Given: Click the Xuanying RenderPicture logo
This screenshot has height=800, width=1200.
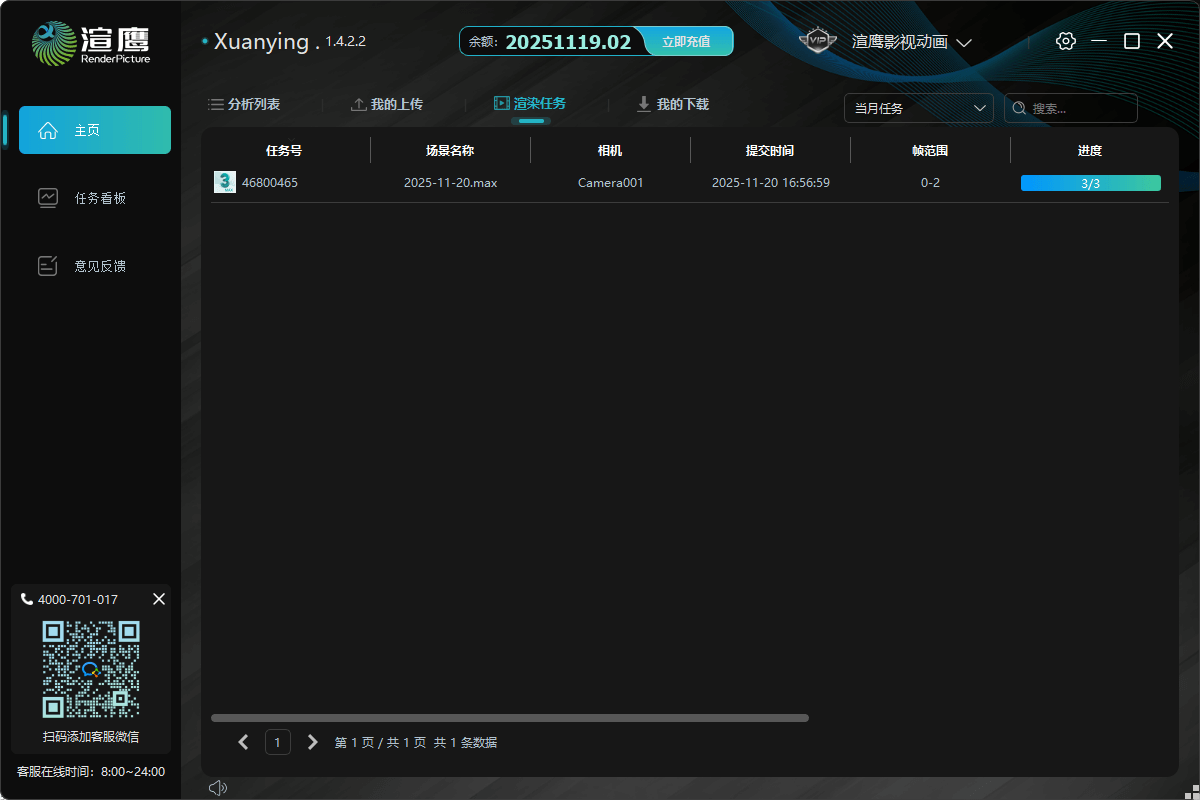Looking at the screenshot, I should [91, 43].
